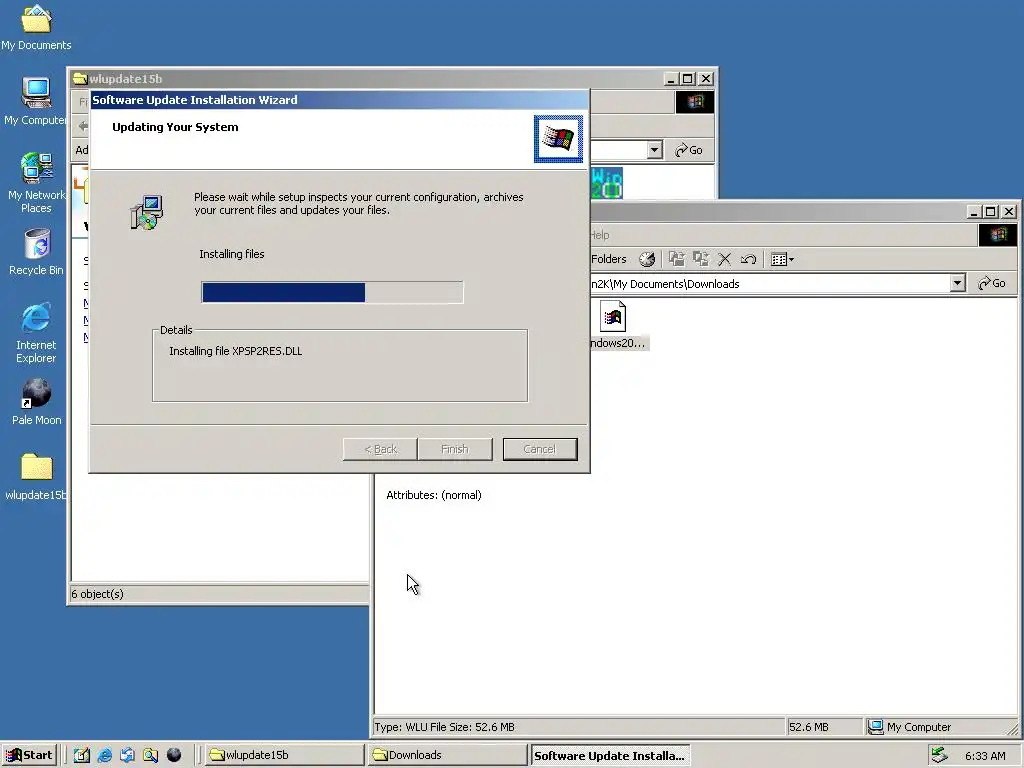
Task: Open the Start menu
Action: [29, 756]
